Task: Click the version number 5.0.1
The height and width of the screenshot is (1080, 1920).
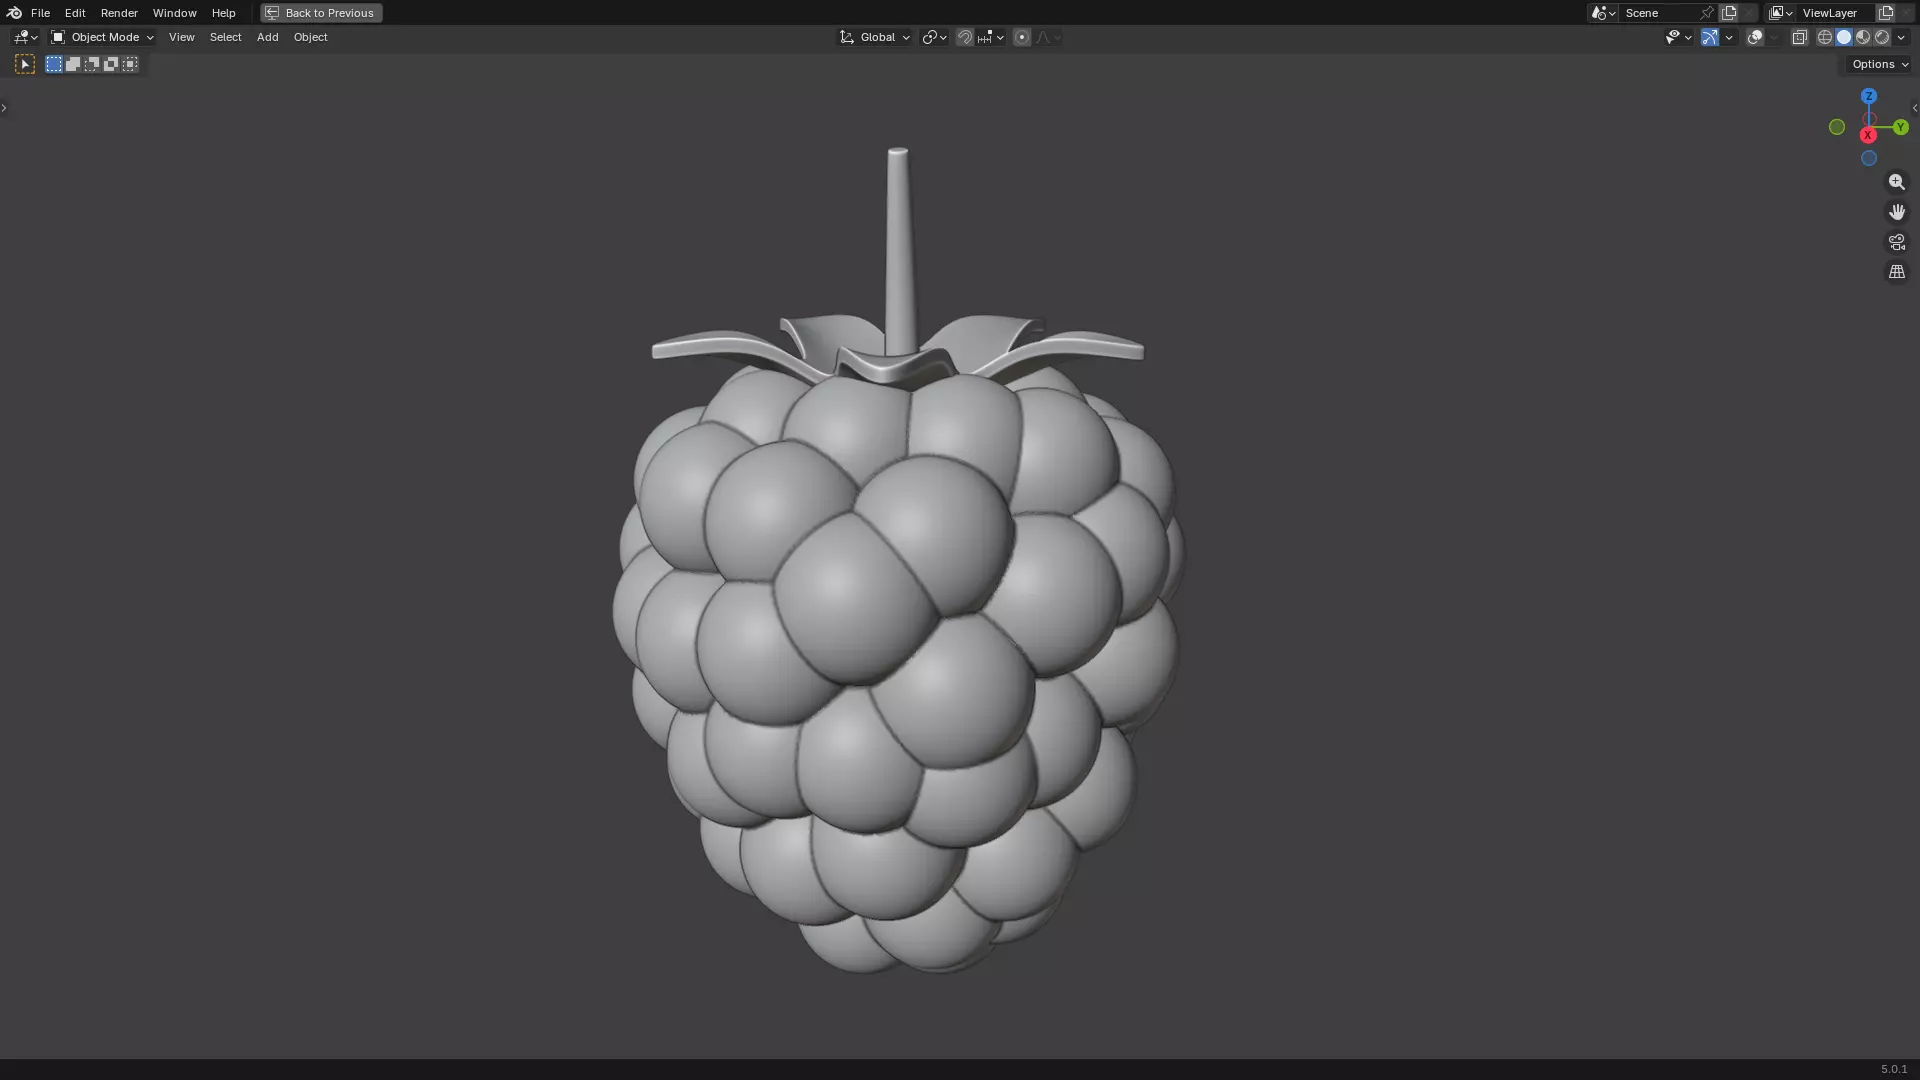Action: click(1894, 1069)
